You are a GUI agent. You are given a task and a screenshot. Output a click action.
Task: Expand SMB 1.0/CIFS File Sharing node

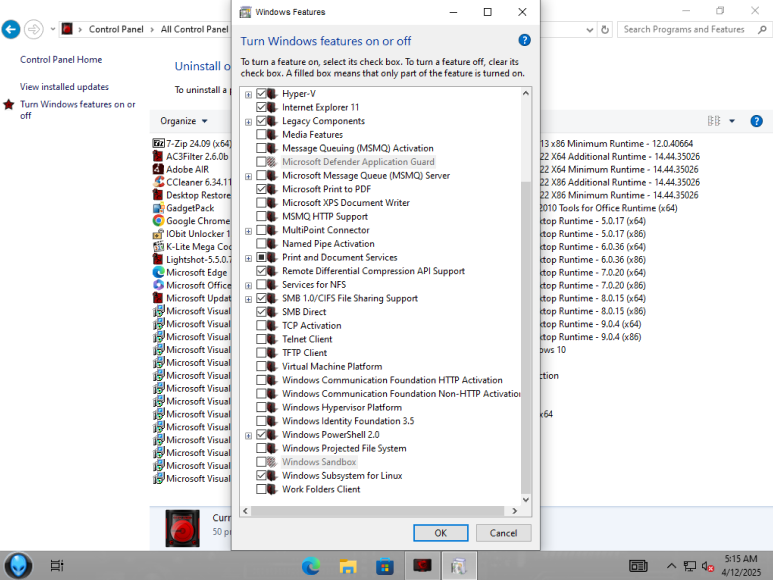coord(248,299)
